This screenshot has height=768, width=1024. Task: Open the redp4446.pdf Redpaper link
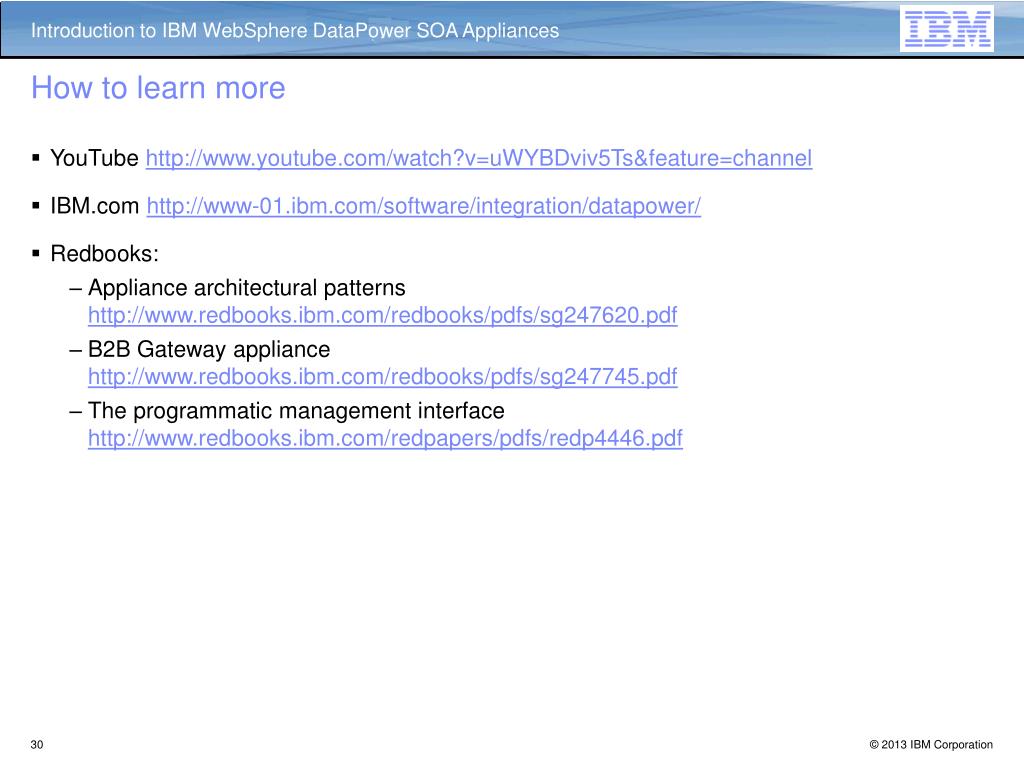tap(385, 438)
